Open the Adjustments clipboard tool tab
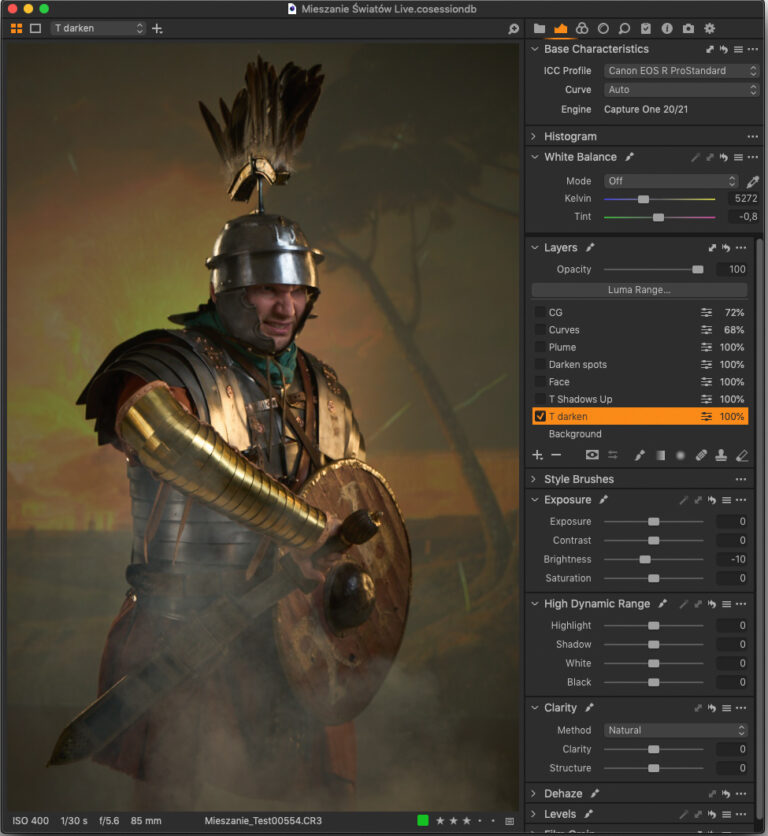This screenshot has width=768, height=836. [x=646, y=28]
